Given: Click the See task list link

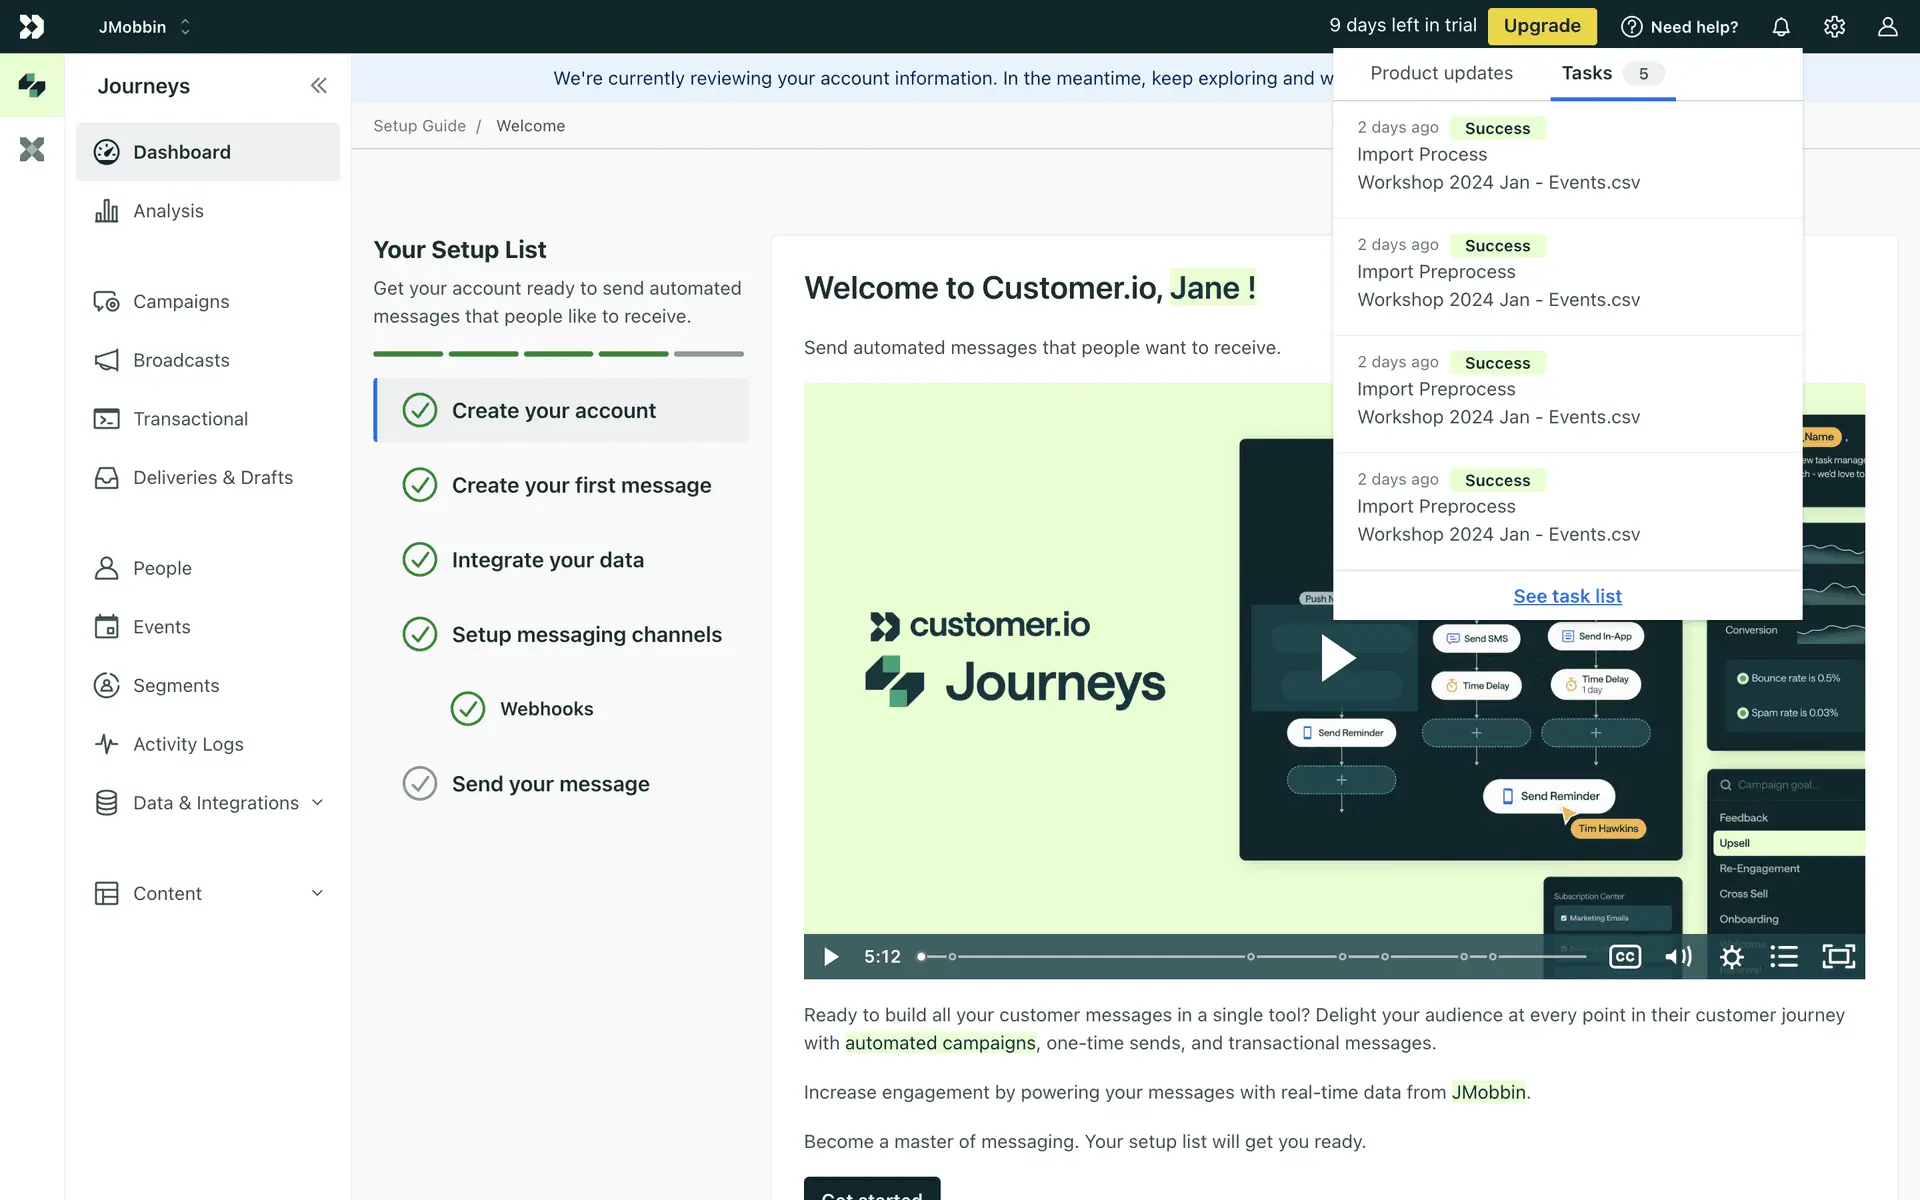Looking at the screenshot, I should [1567, 596].
